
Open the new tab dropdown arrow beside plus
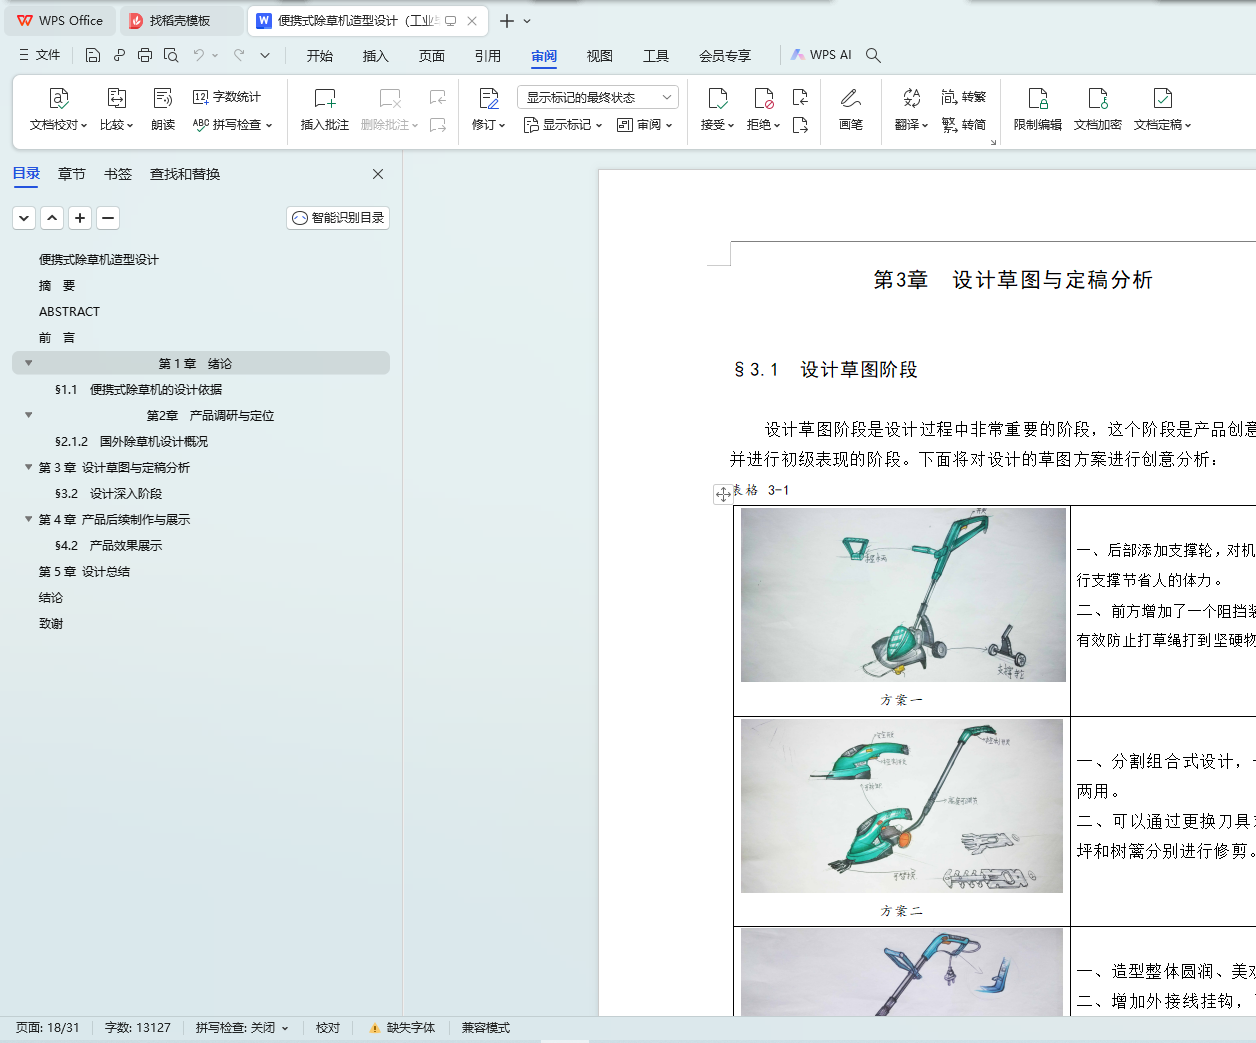coord(527,21)
